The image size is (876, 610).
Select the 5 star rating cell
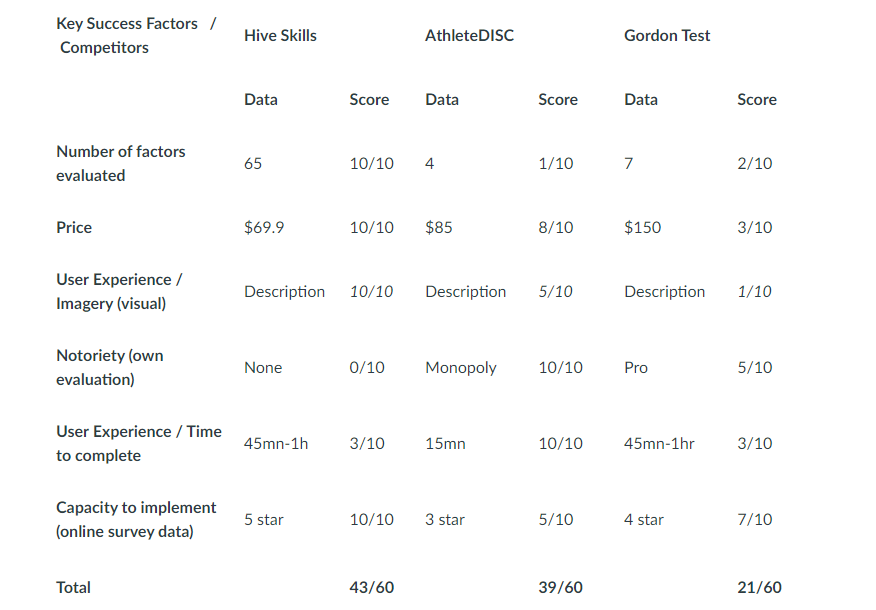[264, 520]
